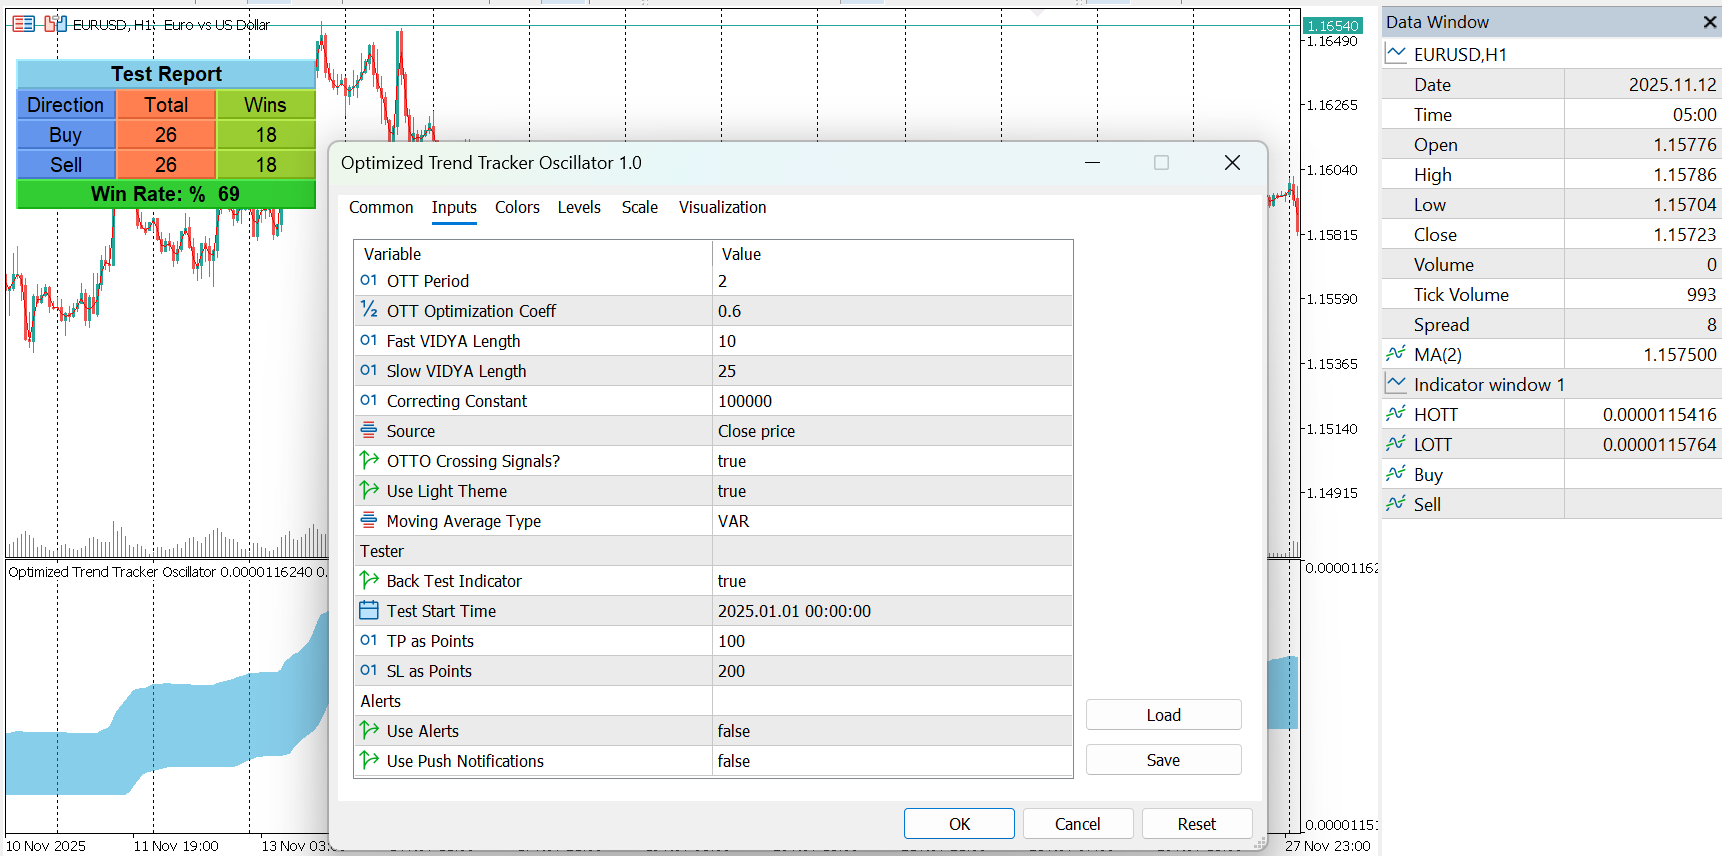This screenshot has height=856, width=1722.
Task: Click the Moving Average Type enum icon
Action: [369, 520]
